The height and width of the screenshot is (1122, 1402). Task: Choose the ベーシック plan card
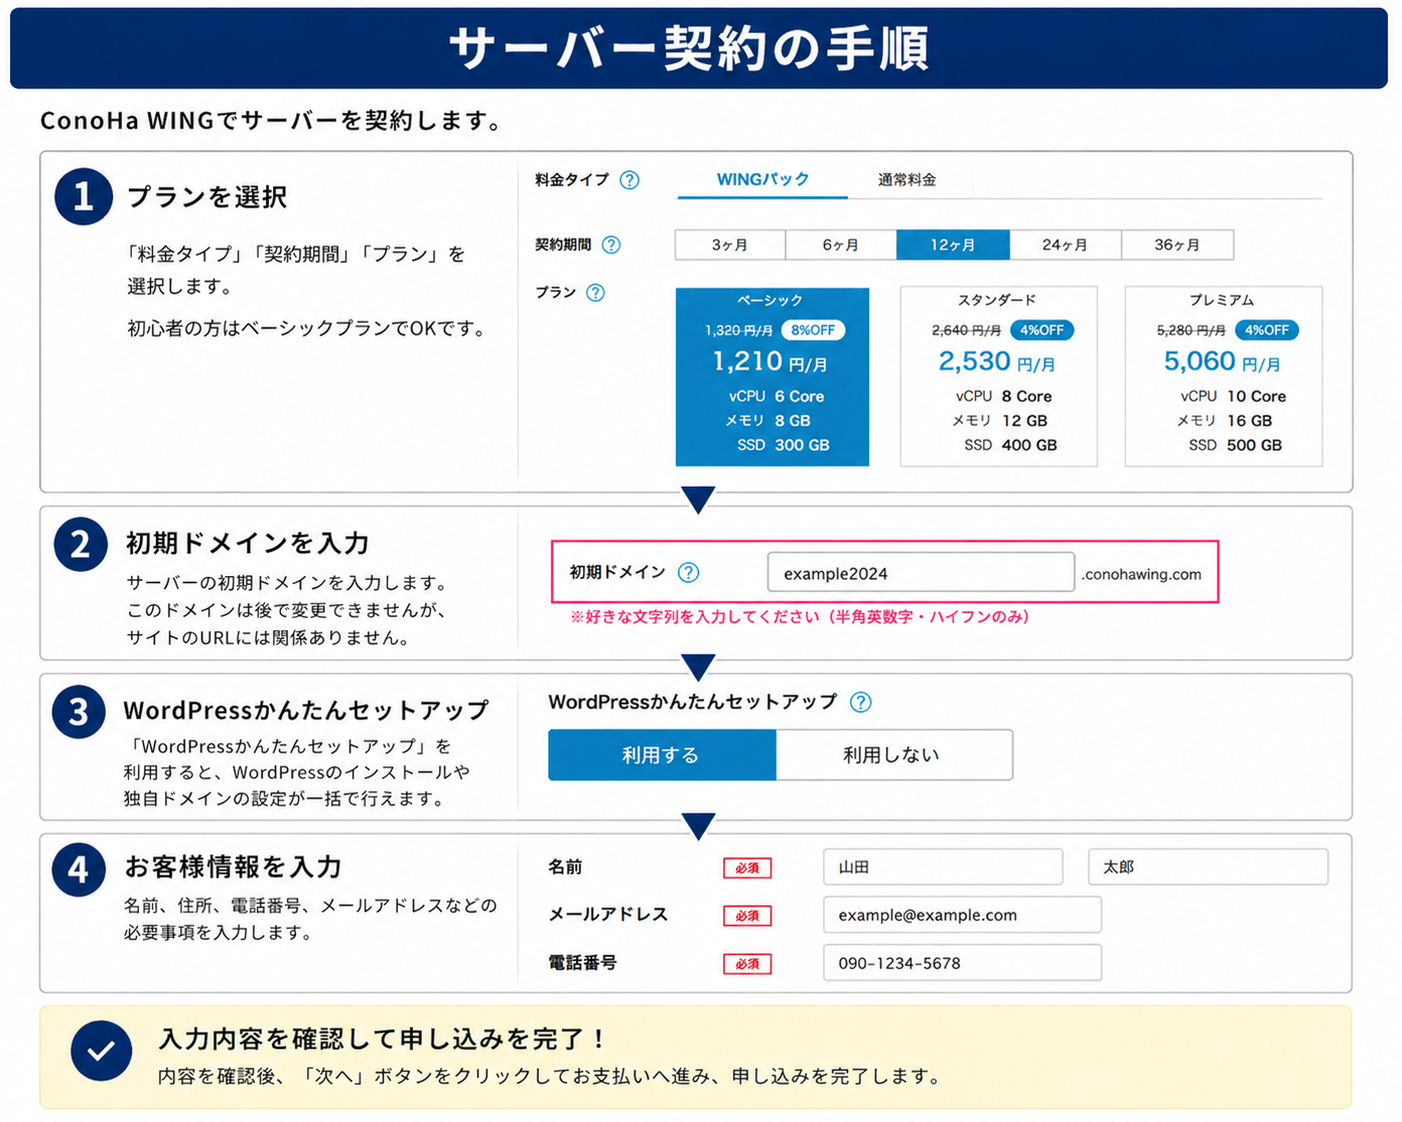pyautogui.click(x=772, y=377)
